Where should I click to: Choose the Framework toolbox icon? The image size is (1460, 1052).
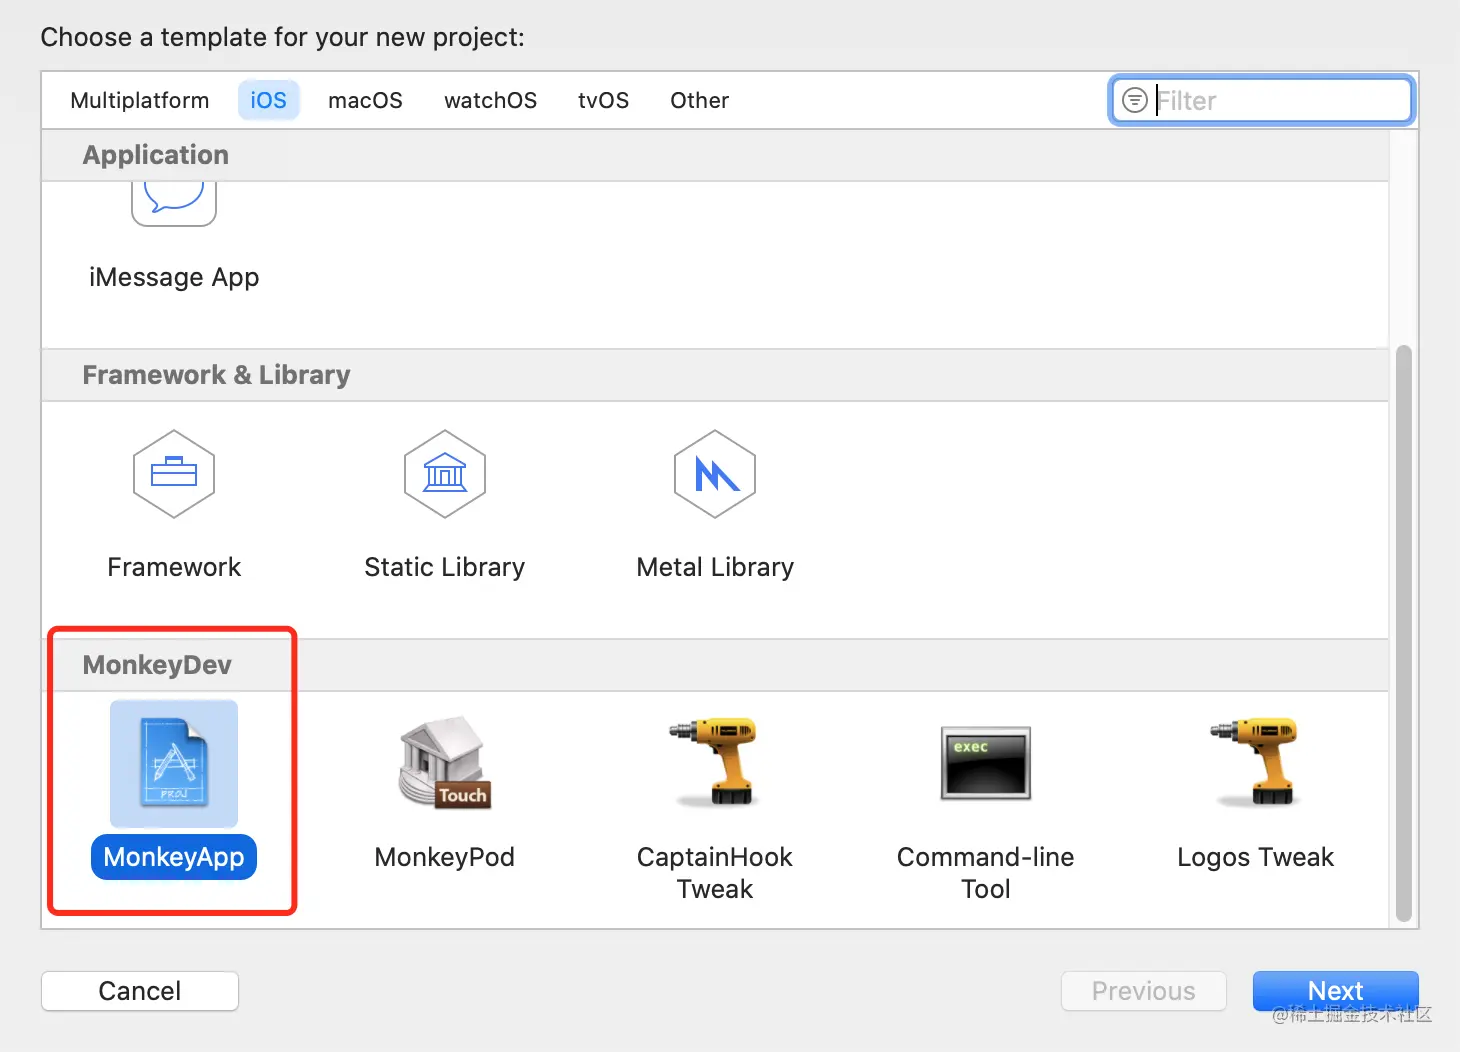174,474
